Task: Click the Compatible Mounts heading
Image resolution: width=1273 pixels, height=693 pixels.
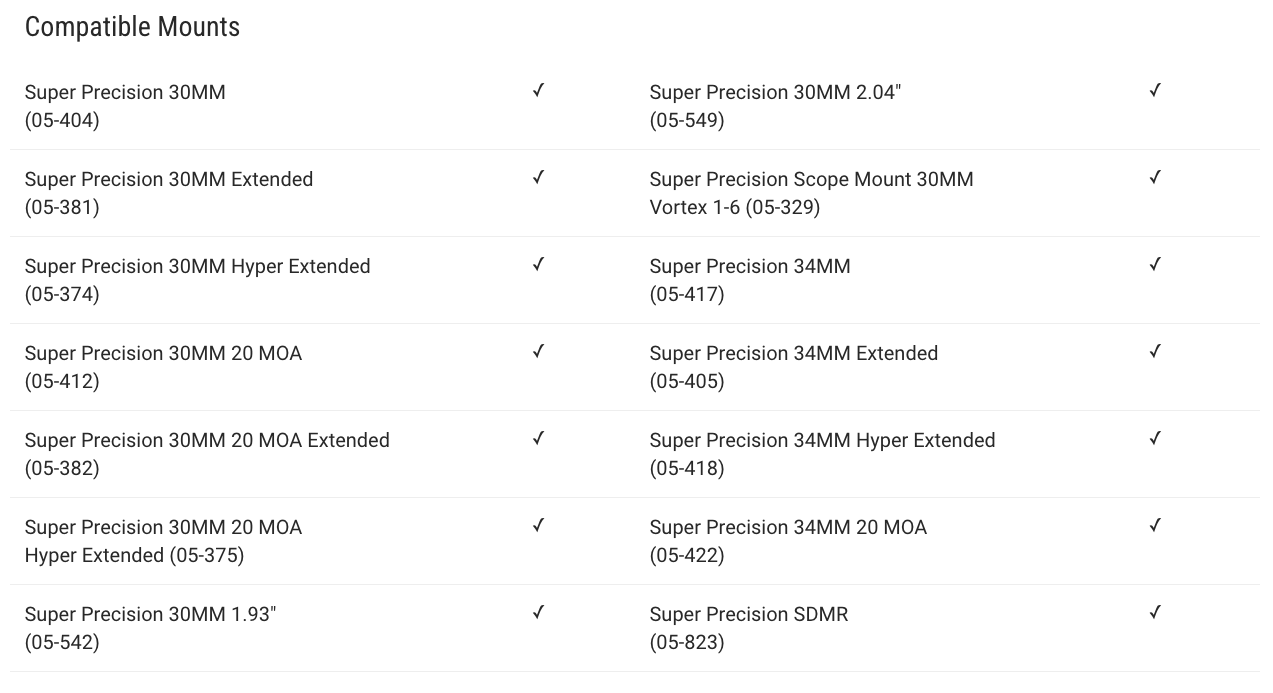Action: (x=132, y=27)
